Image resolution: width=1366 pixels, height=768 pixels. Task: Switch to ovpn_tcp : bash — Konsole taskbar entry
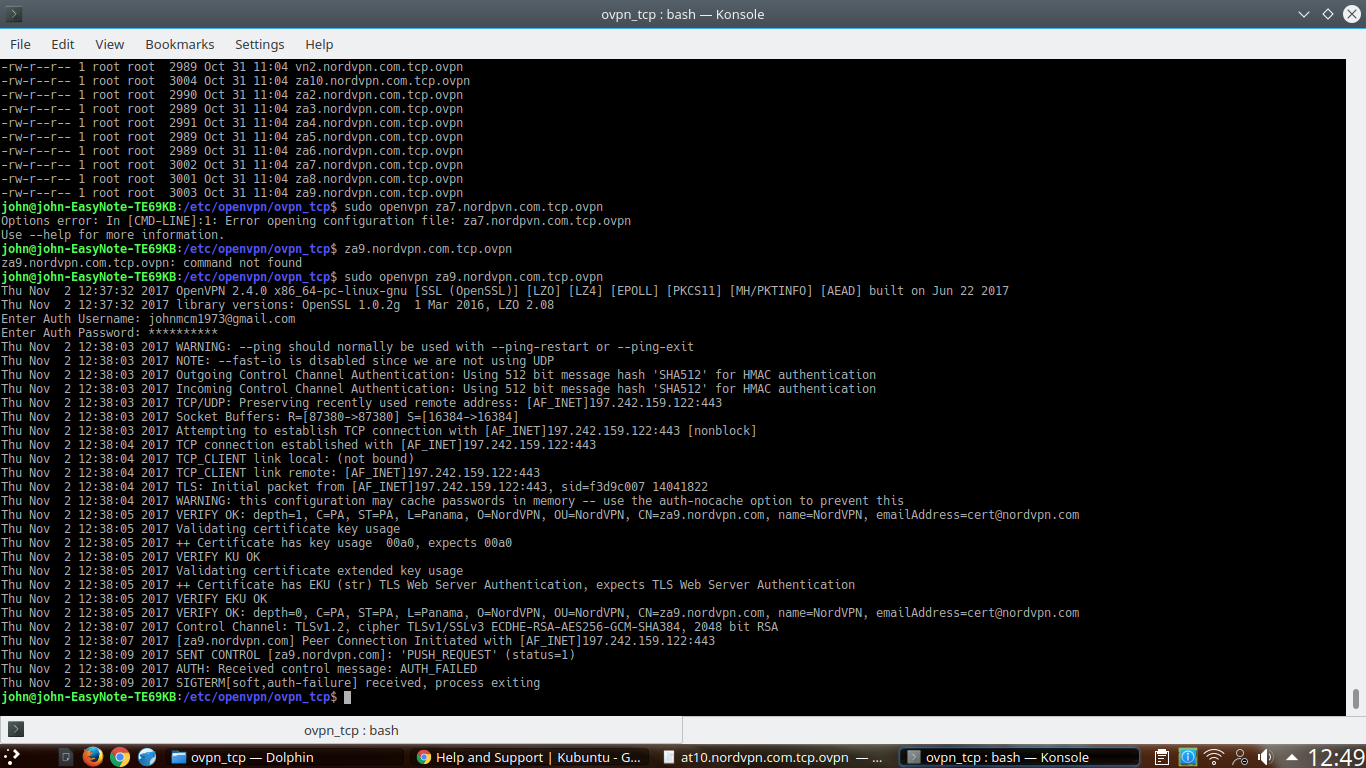point(1018,757)
